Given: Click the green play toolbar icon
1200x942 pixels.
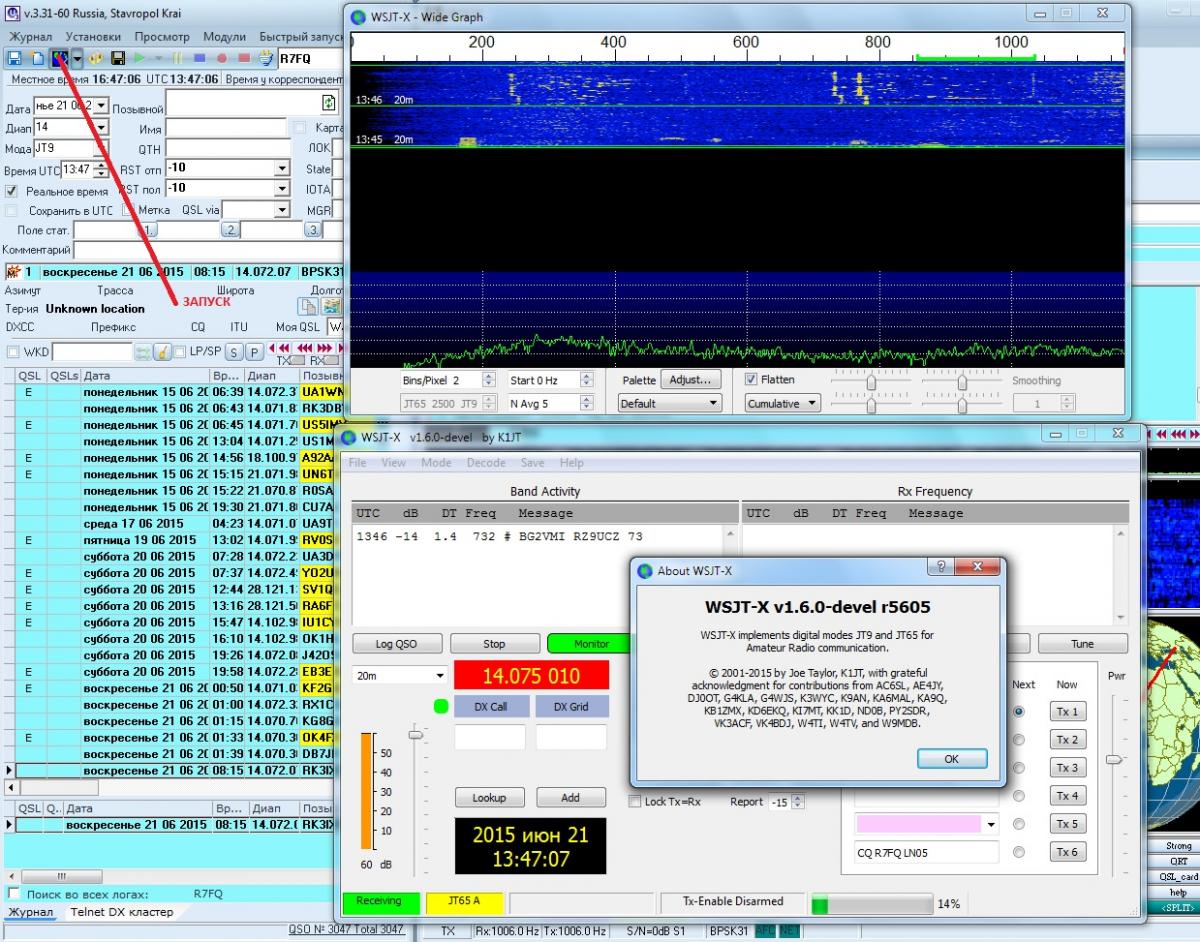Looking at the screenshot, I should click(139, 58).
